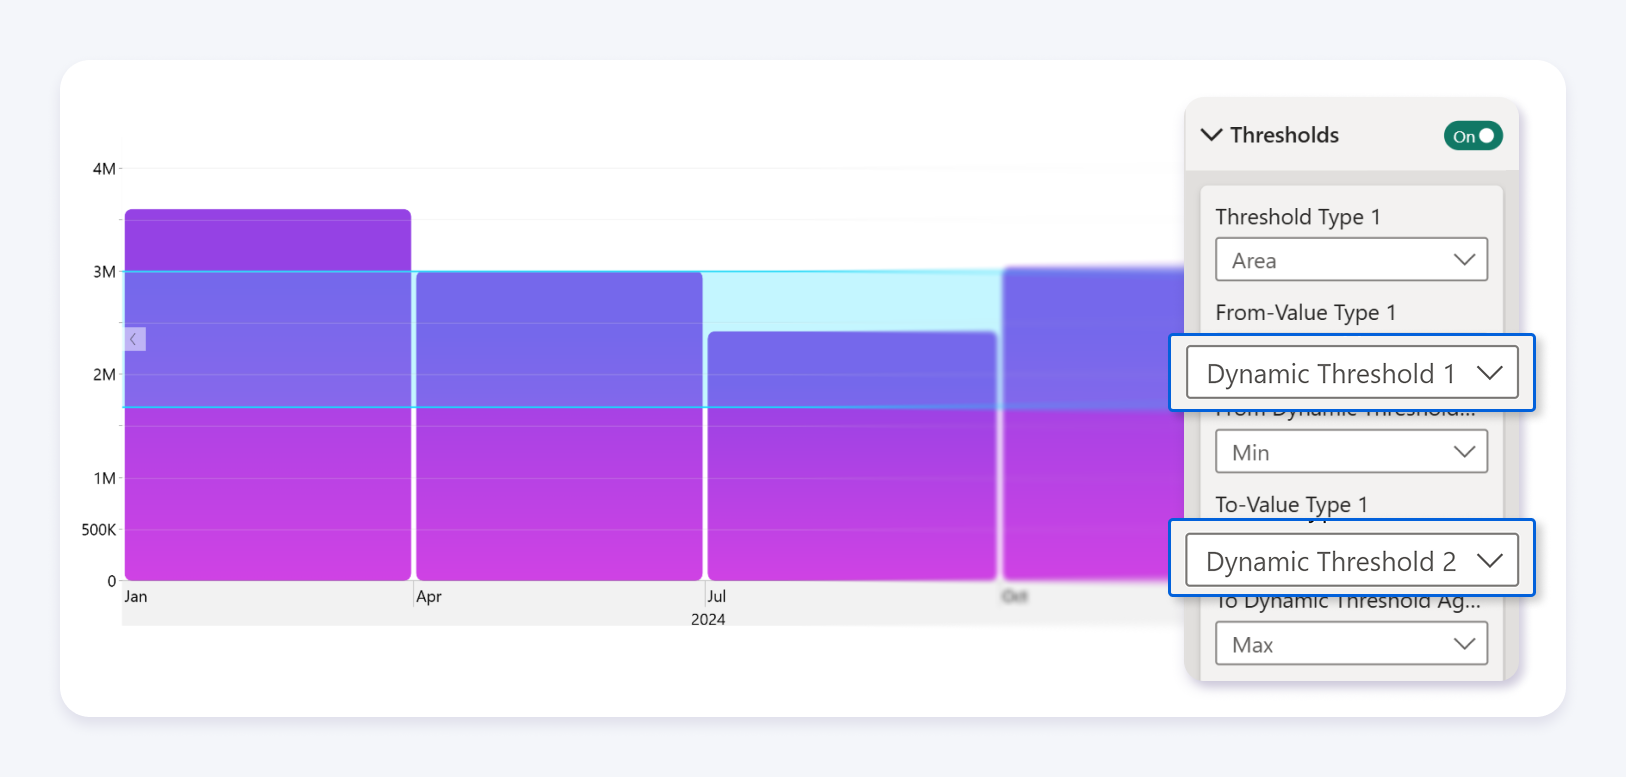Click the Apr x-axis label
The height and width of the screenshot is (777, 1626).
click(429, 597)
